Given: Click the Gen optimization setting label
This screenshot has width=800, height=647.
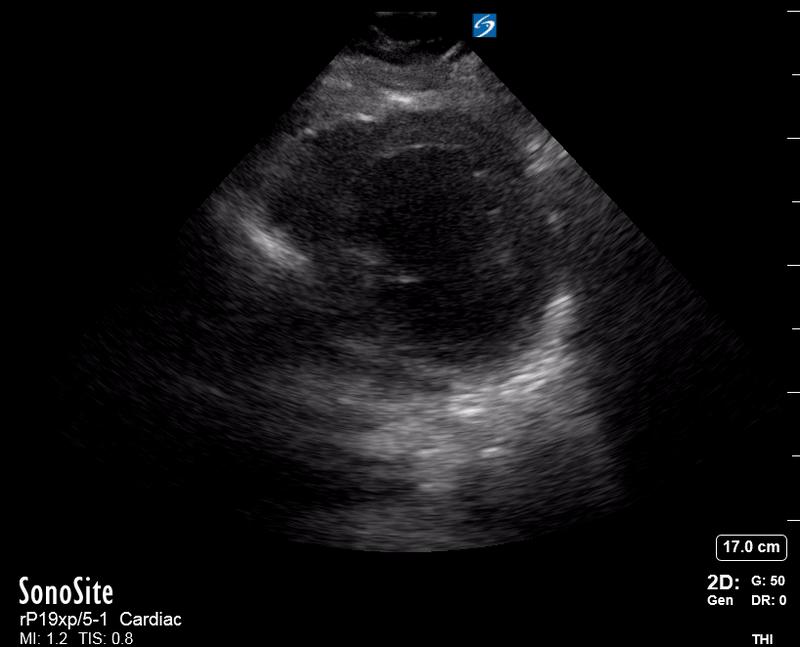Looking at the screenshot, I should tap(720, 601).
